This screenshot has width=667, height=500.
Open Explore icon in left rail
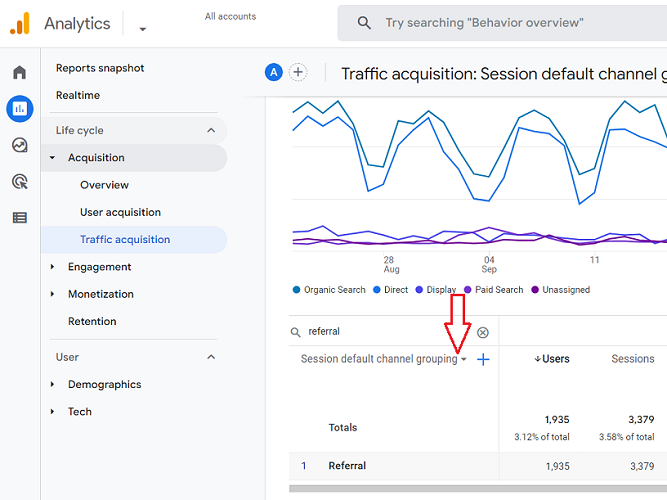(x=20, y=145)
